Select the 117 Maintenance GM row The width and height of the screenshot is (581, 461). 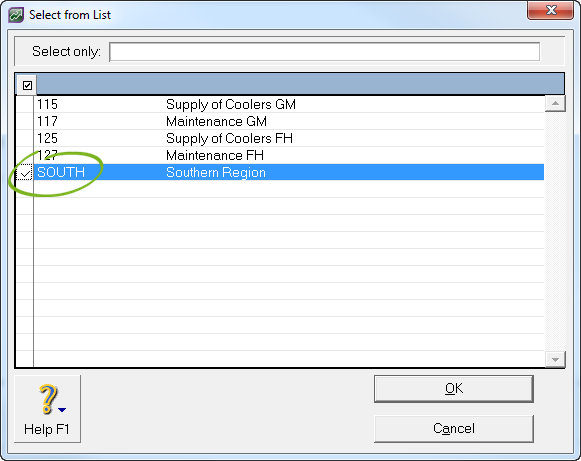[x=289, y=122]
